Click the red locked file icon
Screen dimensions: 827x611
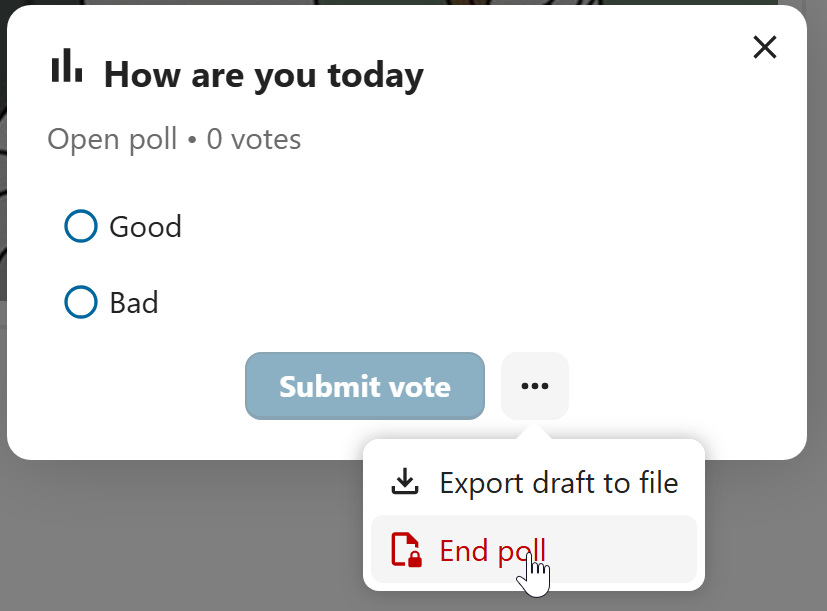(405, 550)
